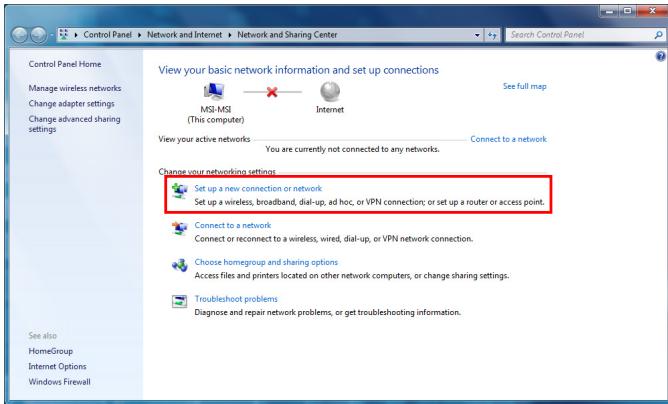Click Connect to a network link near active networks
The width and height of the screenshot is (668, 404).
508,139
